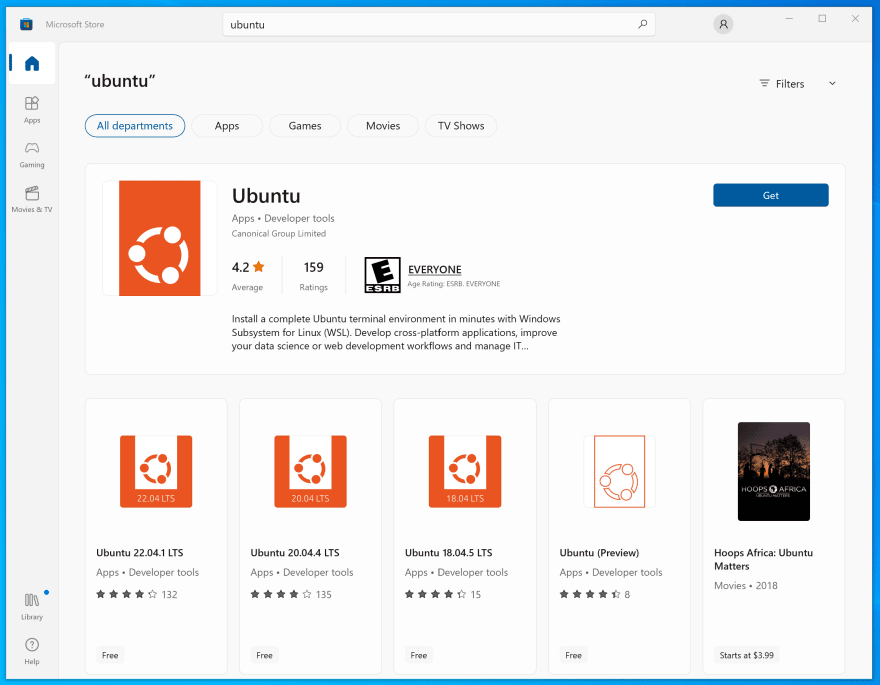Click Canonical Group Limited publisher text
The image size is (880, 685).
click(x=278, y=233)
